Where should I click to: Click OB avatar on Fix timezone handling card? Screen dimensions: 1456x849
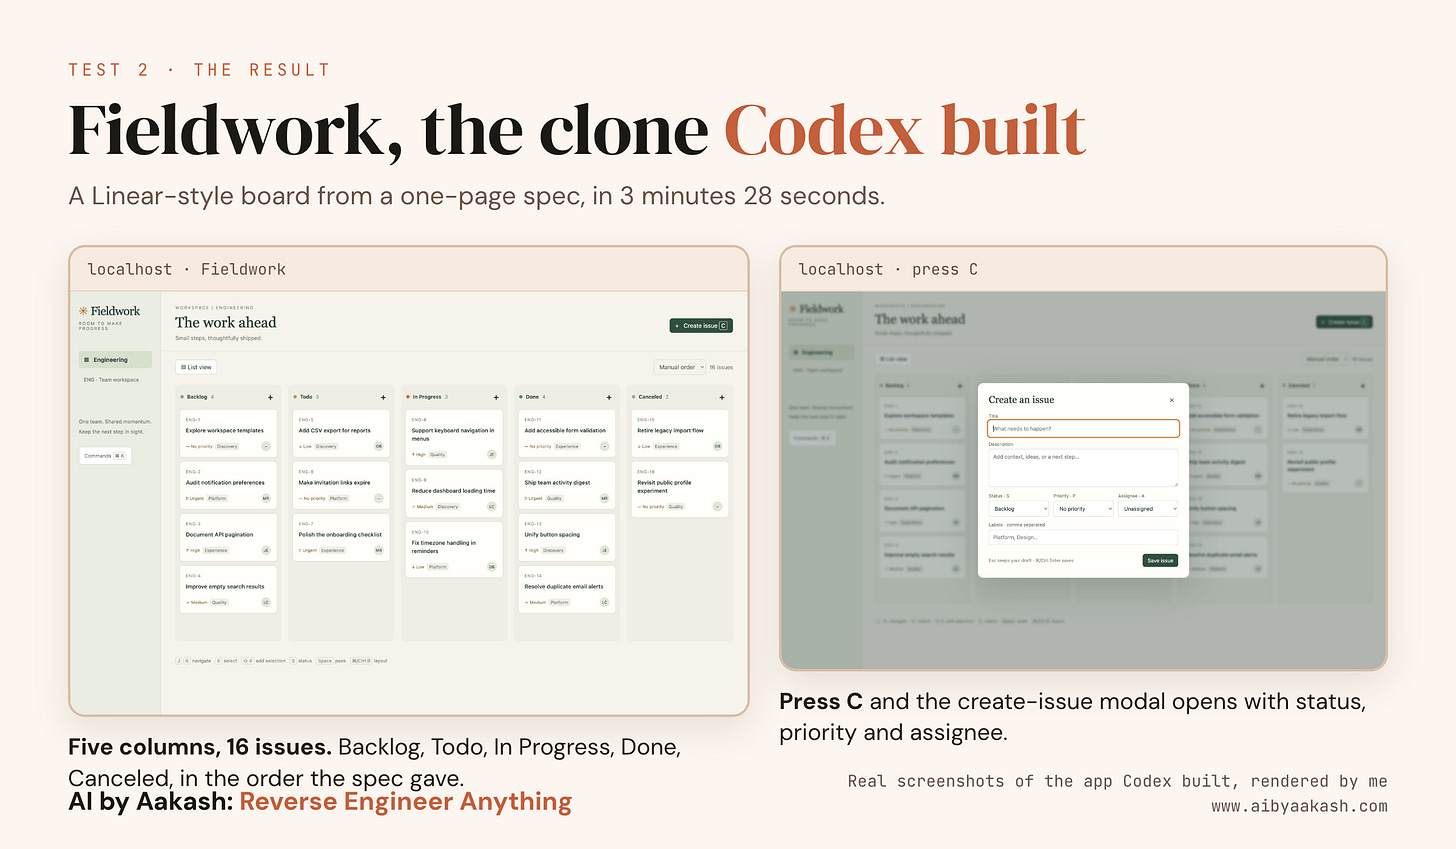click(x=492, y=566)
